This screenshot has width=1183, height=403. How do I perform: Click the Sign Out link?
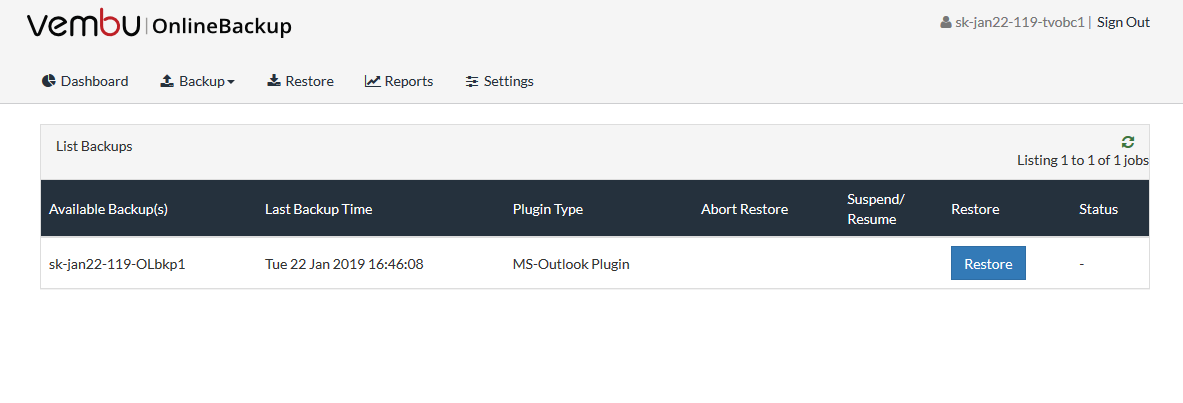1123,22
